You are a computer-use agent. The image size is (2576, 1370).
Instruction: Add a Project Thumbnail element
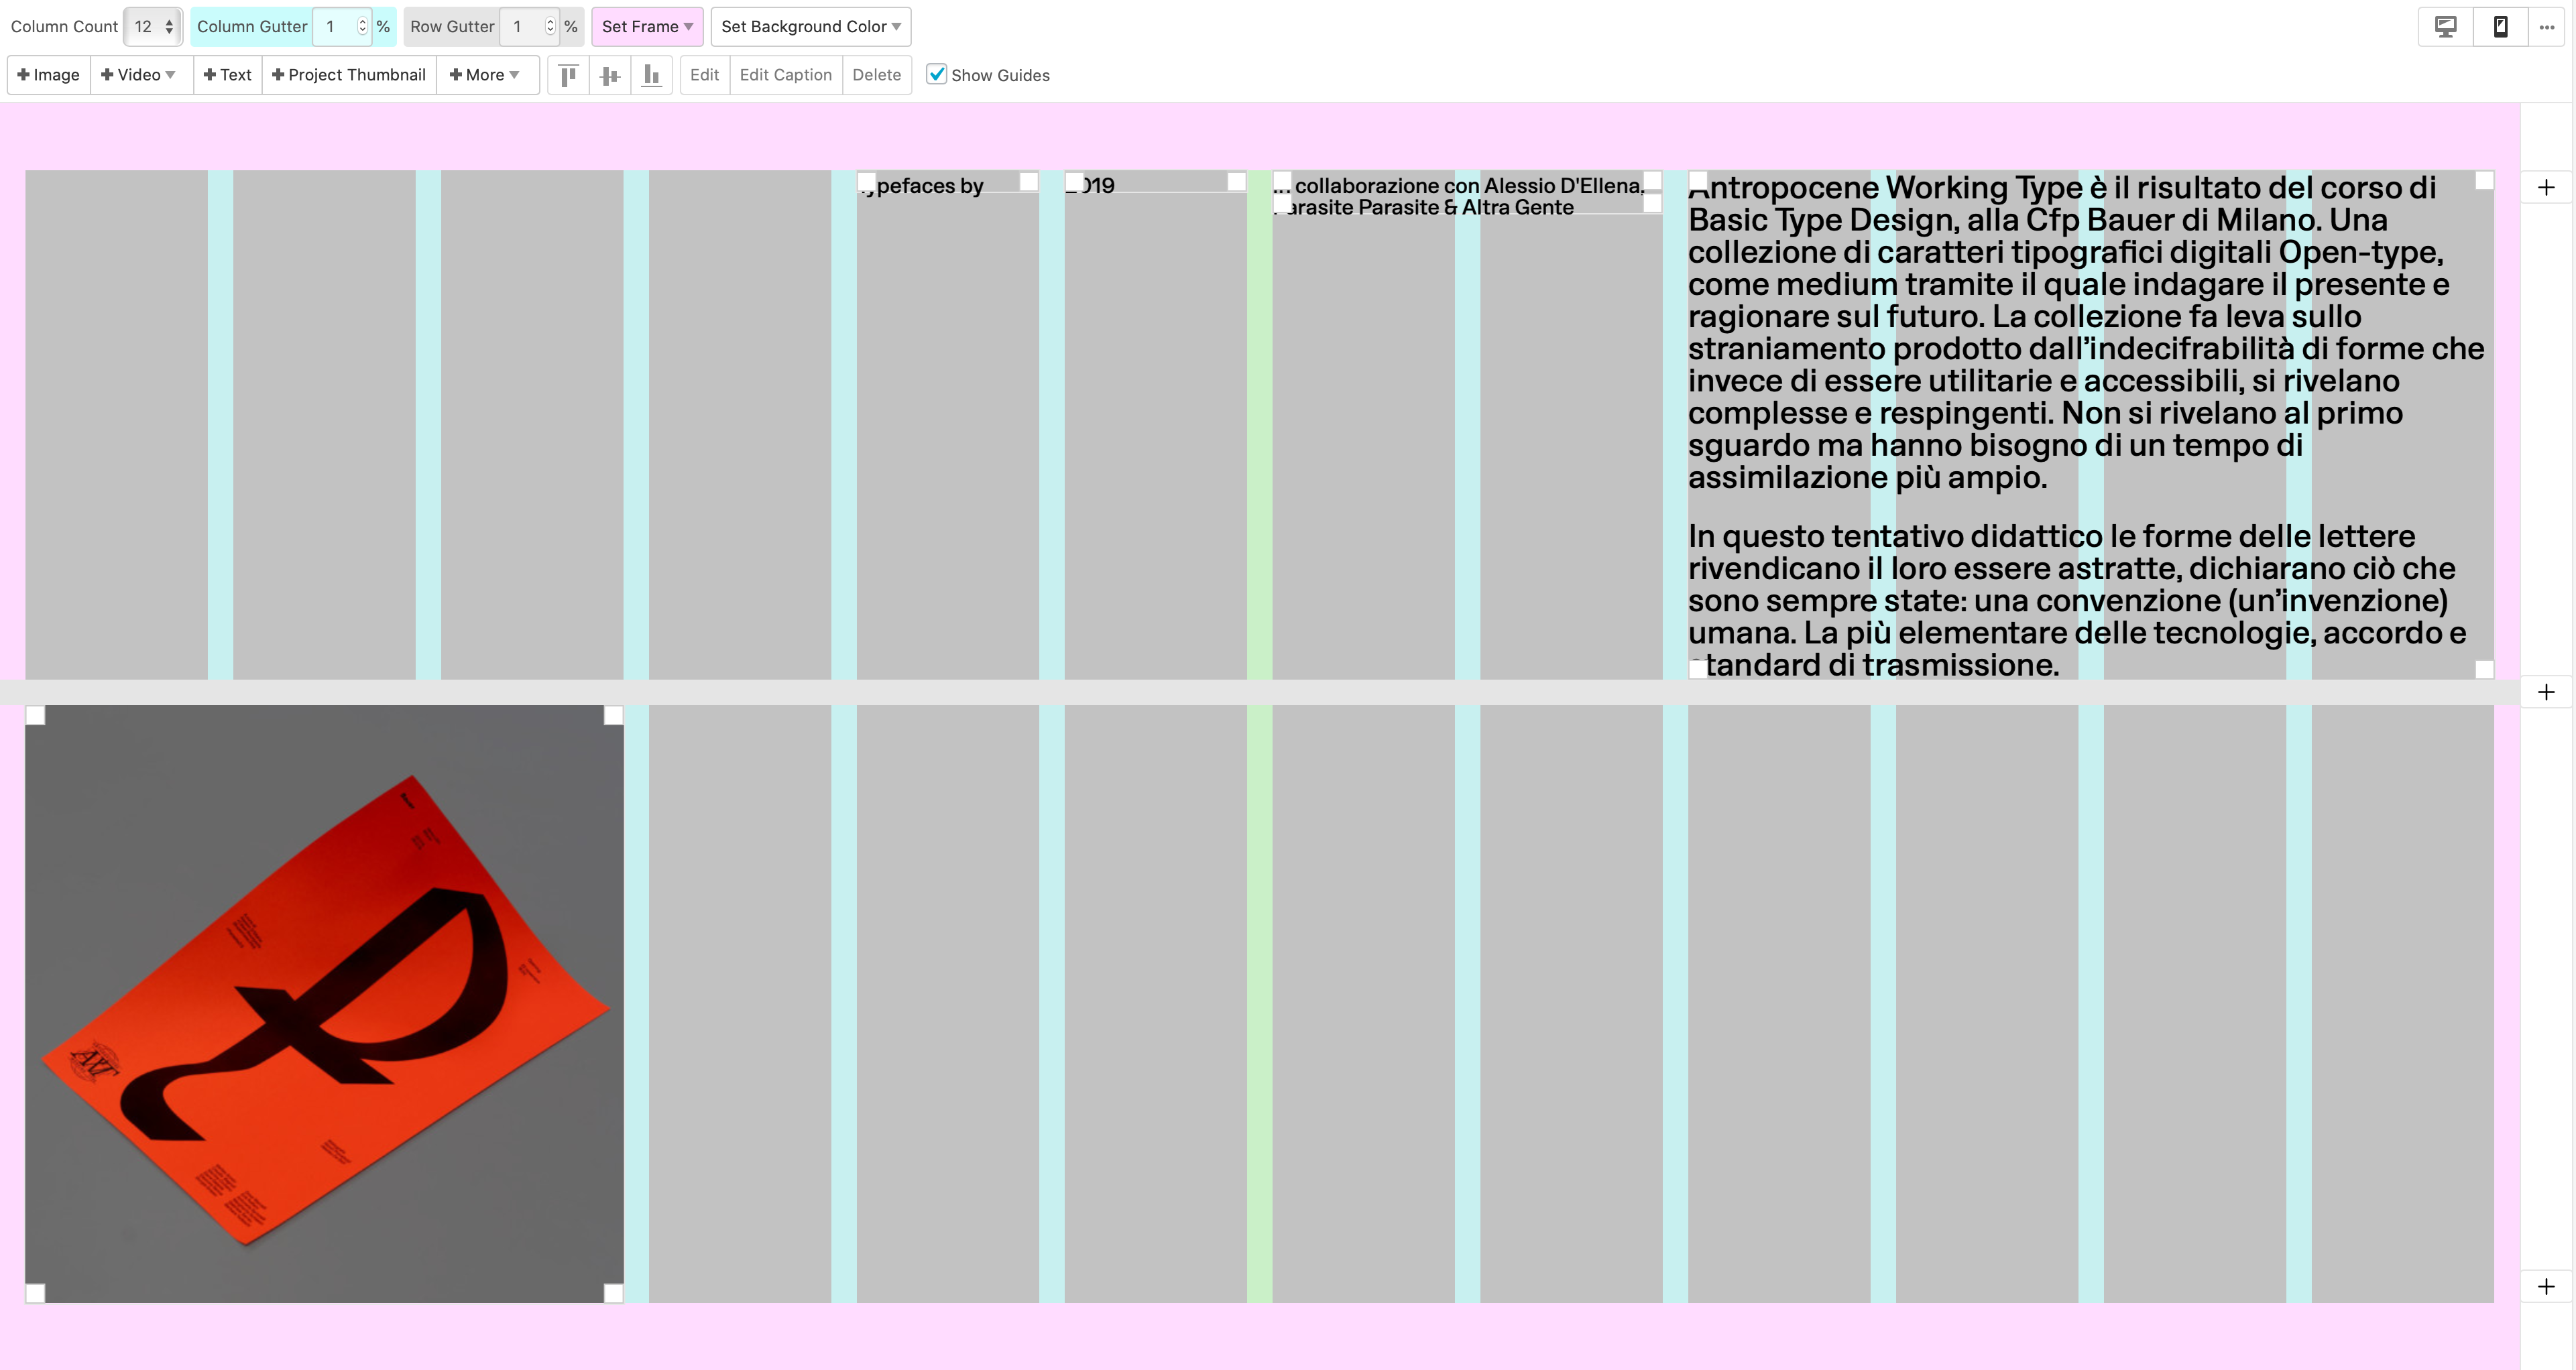pos(349,75)
